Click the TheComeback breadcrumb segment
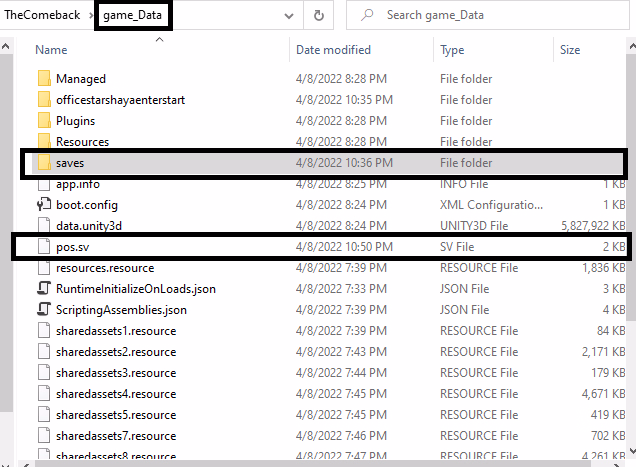The height and width of the screenshot is (467, 636). (x=42, y=15)
